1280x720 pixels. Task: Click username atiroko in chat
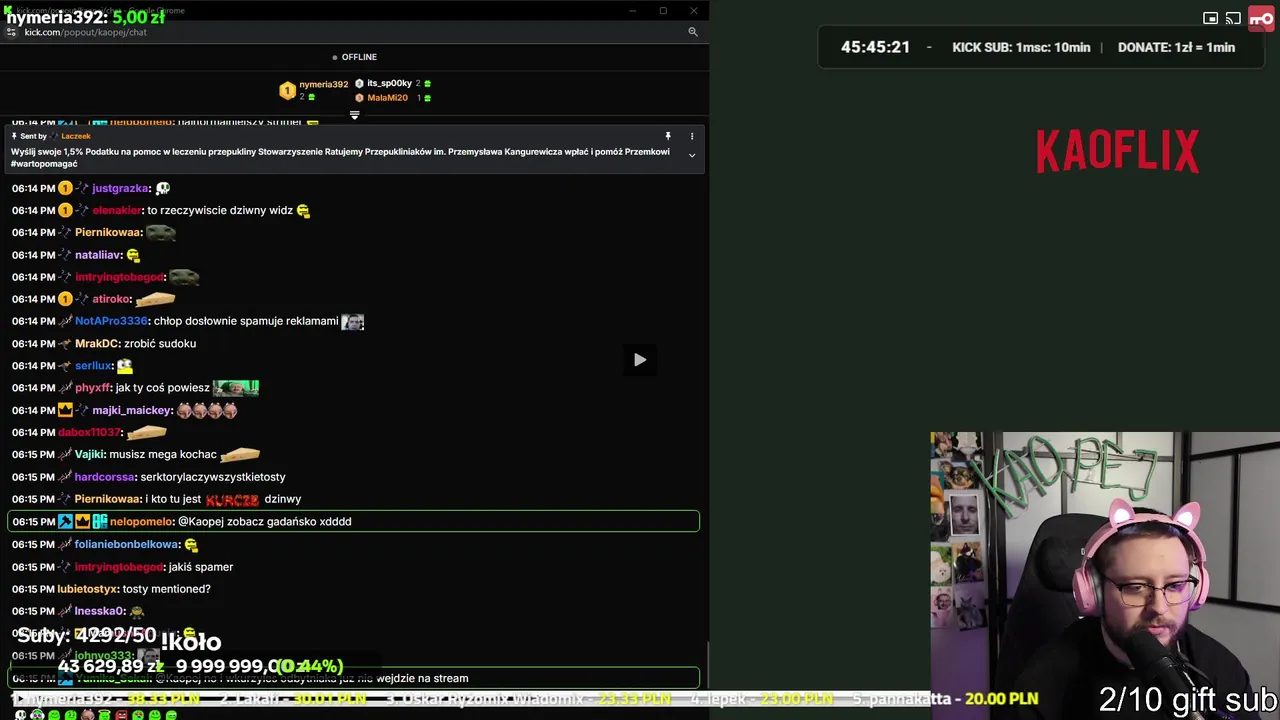[x=111, y=299]
